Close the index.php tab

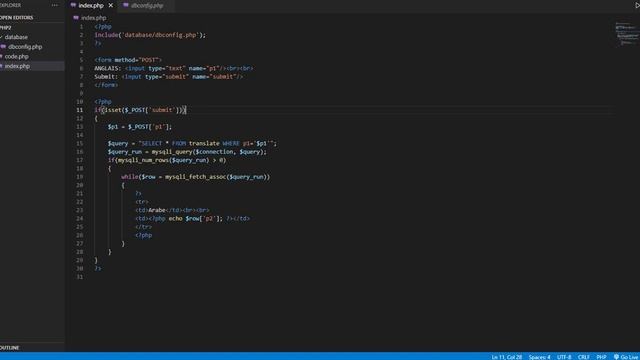pos(111,6)
